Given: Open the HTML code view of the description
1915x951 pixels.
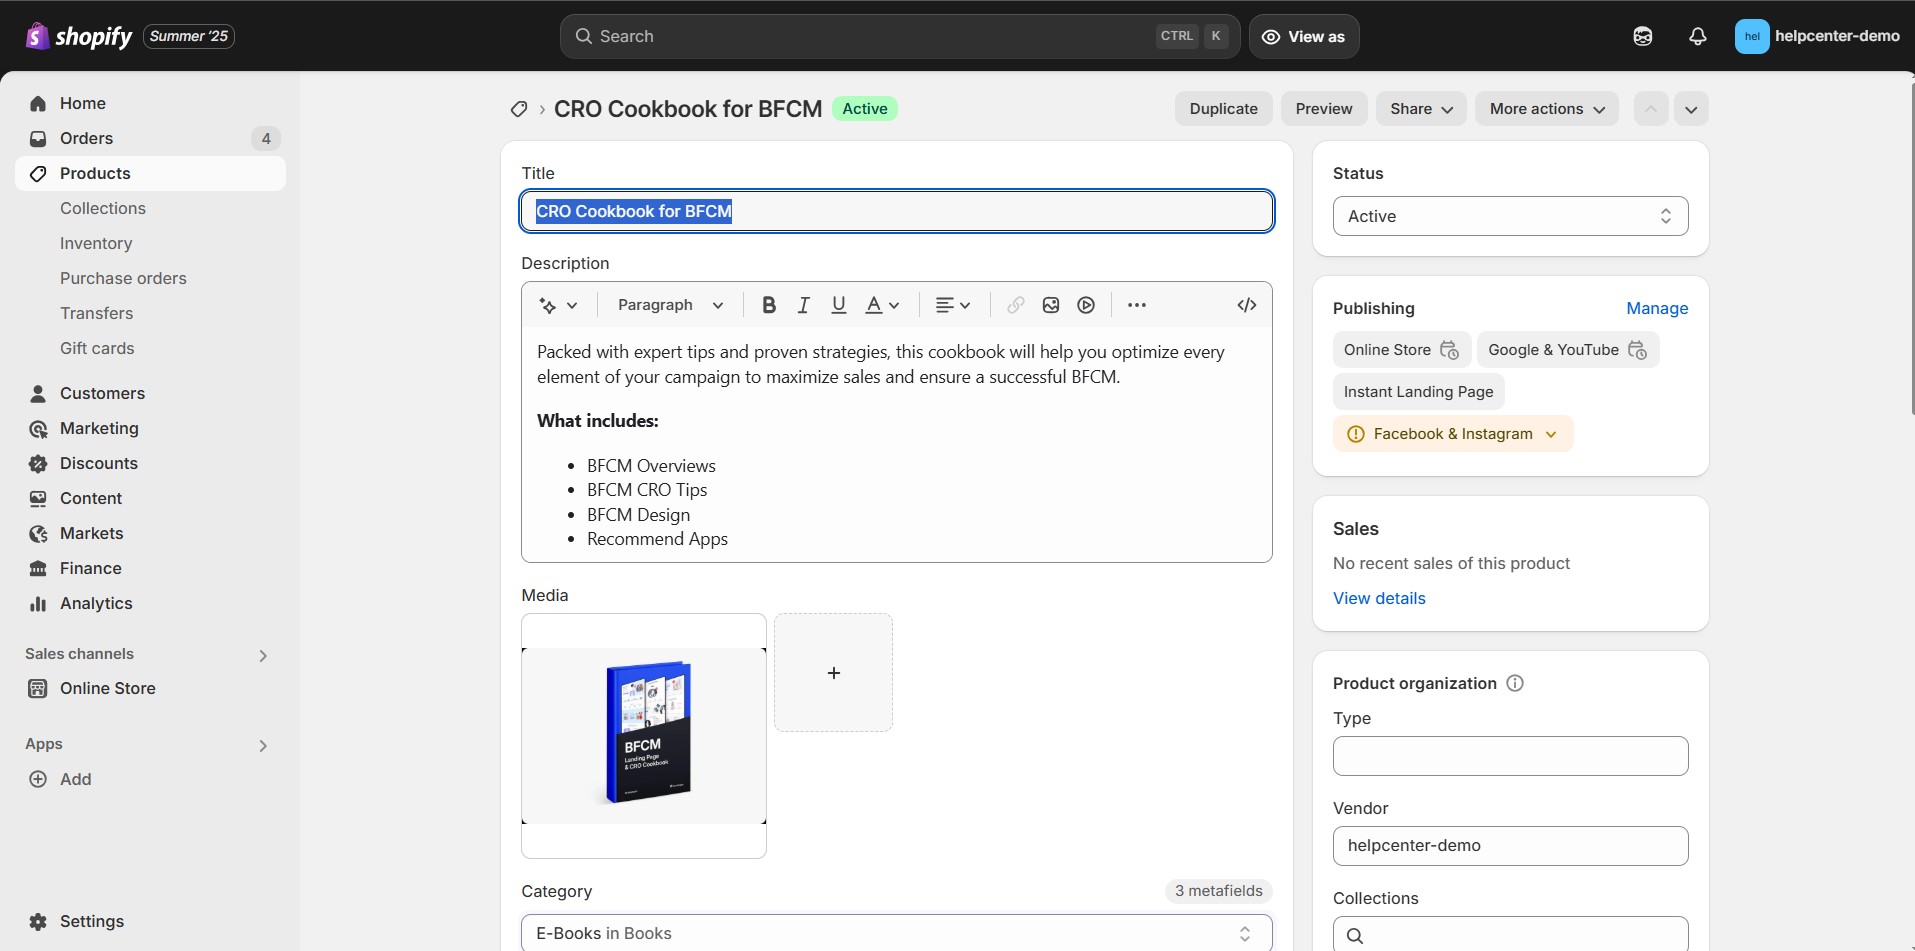Looking at the screenshot, I should [1246, 305].
